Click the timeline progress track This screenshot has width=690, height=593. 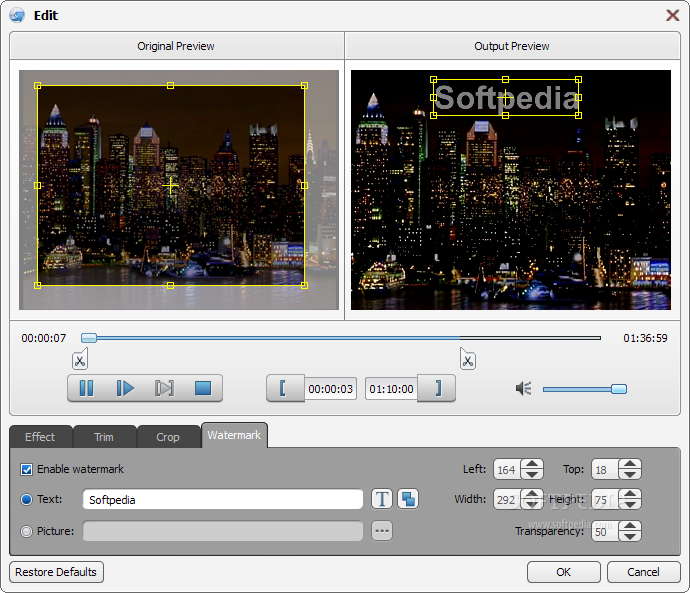(341, 338)
